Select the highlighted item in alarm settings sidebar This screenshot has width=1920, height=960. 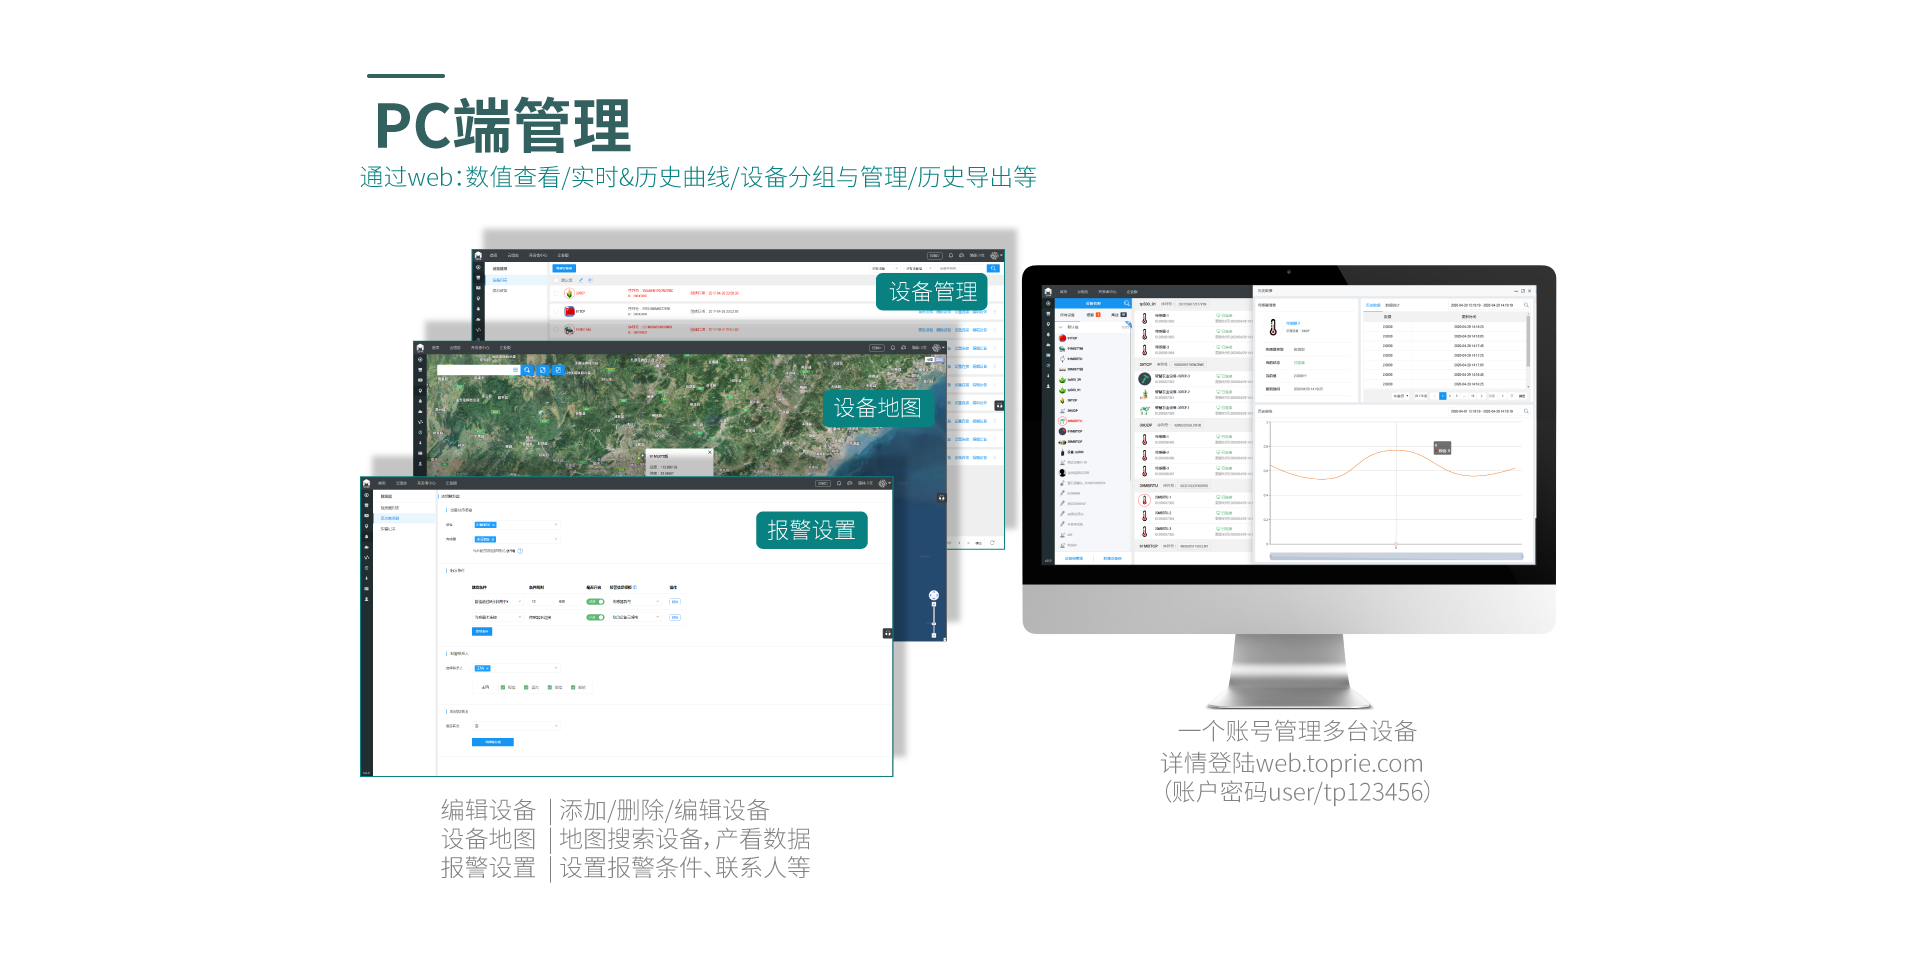point(390,518)
